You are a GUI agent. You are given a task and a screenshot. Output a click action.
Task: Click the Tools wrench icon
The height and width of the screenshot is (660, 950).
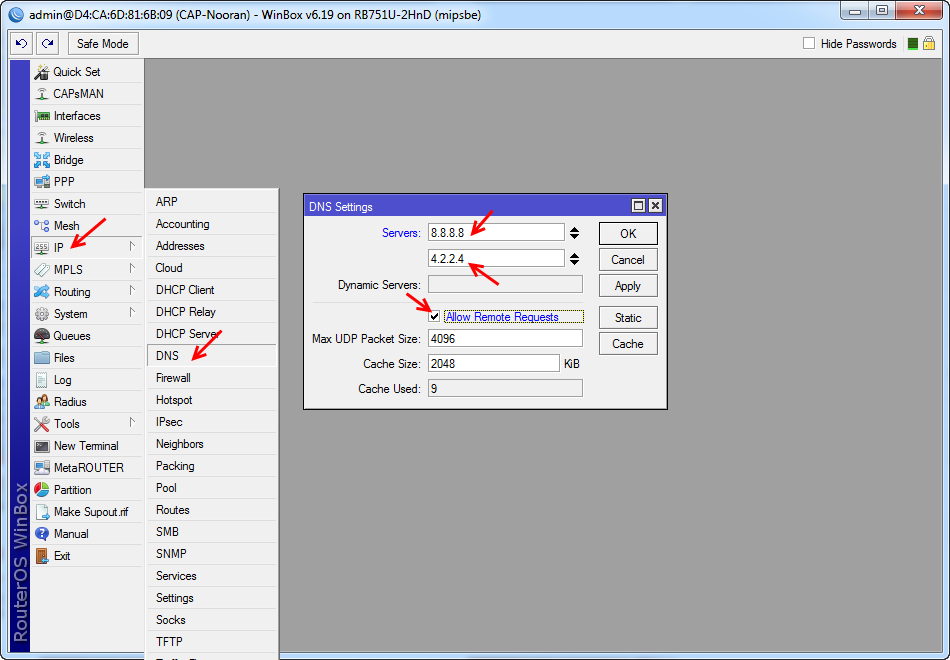click(42, 424)
